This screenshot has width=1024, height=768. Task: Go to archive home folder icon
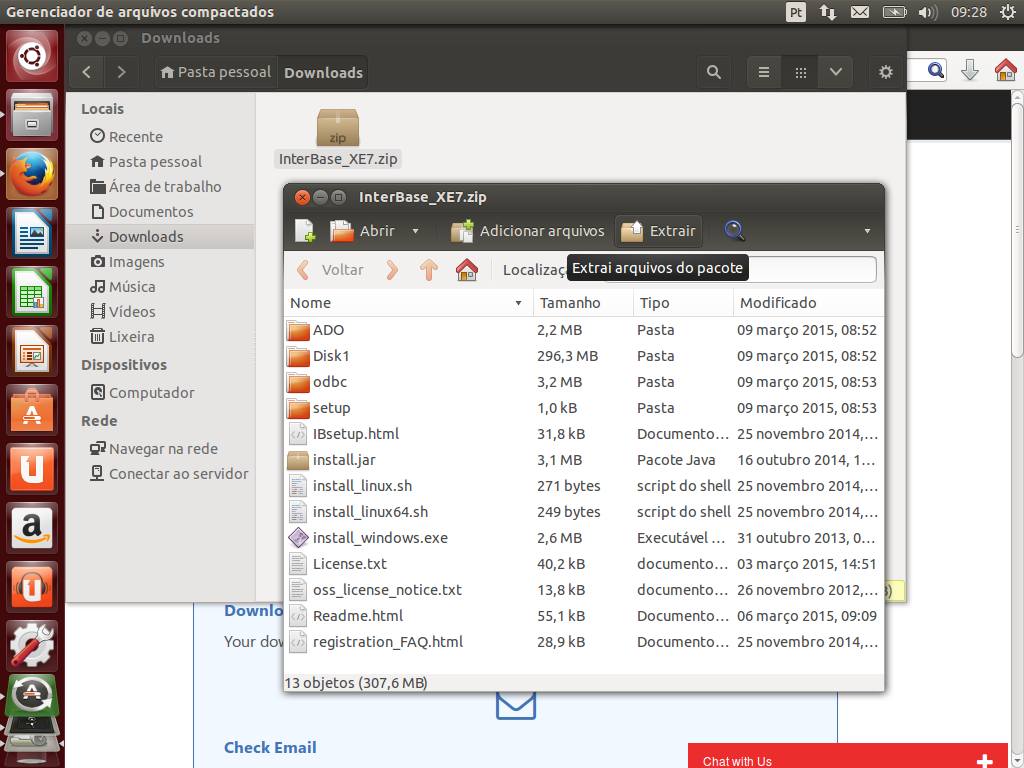tap(466, 270)
